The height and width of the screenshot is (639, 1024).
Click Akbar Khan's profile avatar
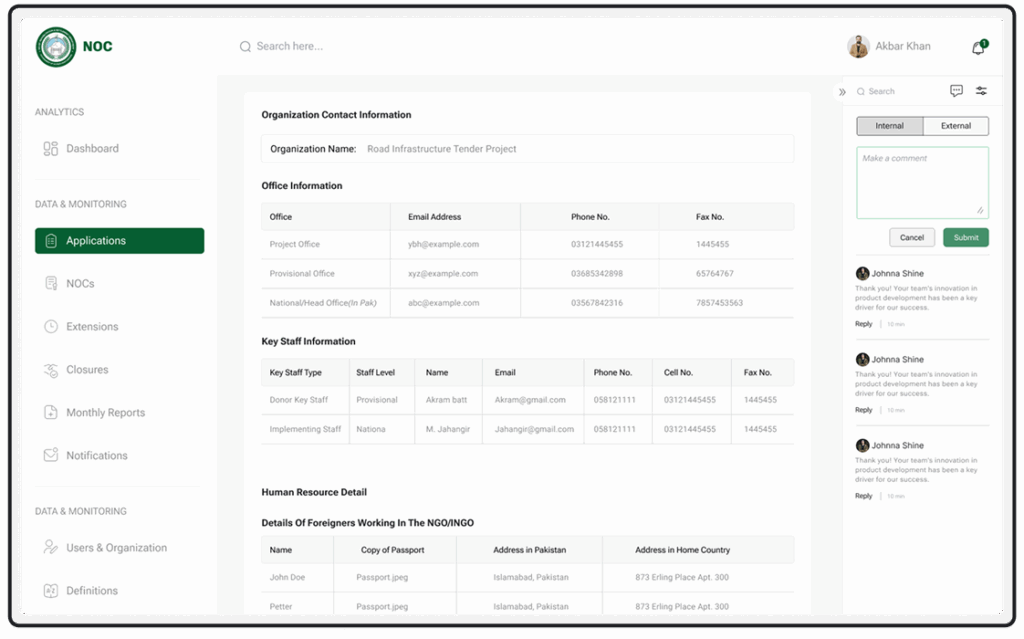tap(858, 47)
